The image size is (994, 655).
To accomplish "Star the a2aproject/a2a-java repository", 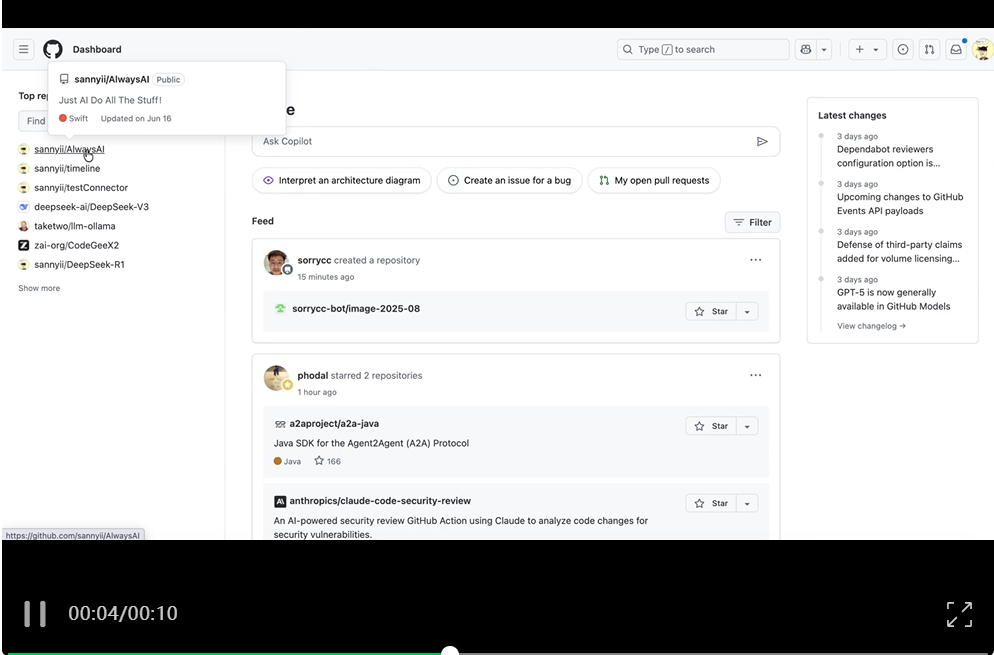I will coord(711,426).
